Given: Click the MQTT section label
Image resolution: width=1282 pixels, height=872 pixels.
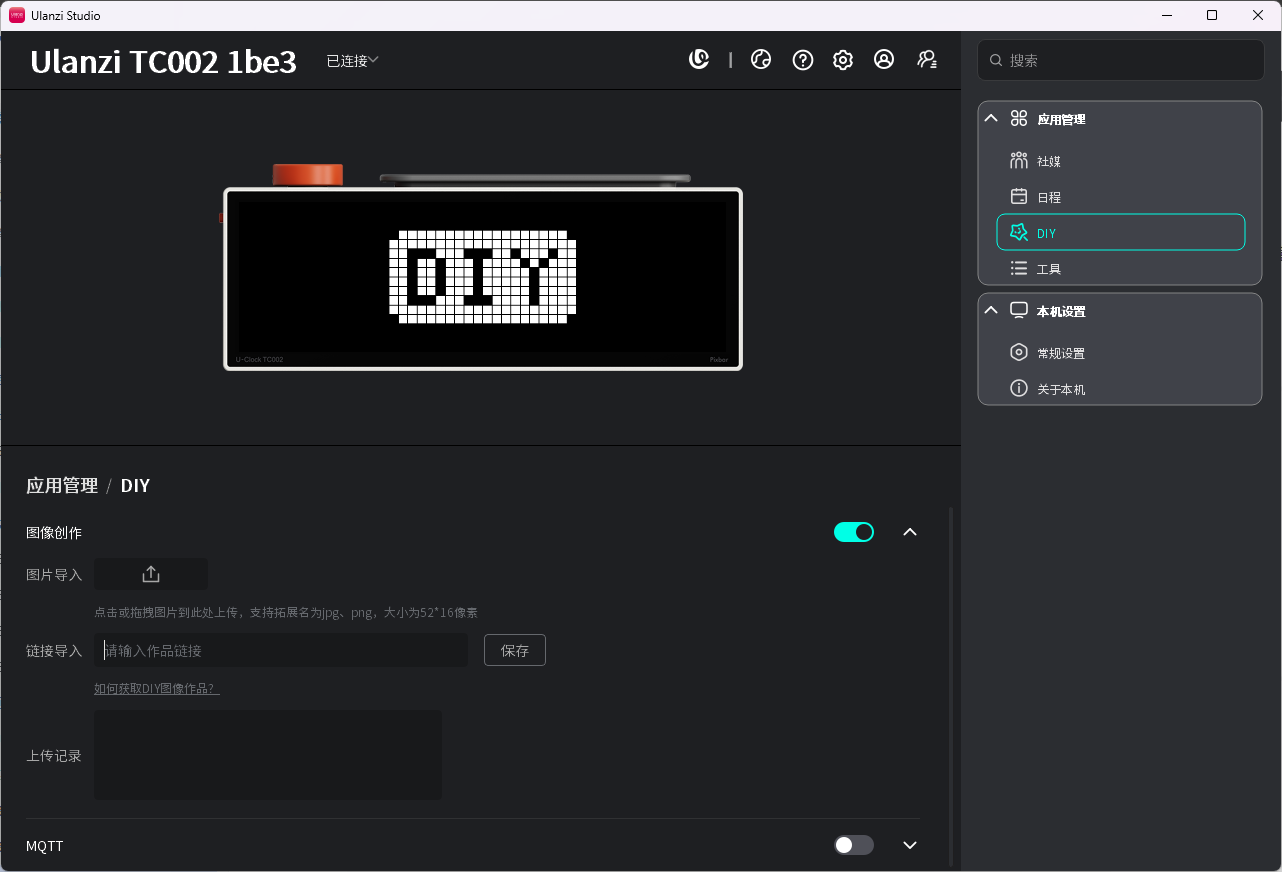Looking at the screenshot, I should point(45,846).
